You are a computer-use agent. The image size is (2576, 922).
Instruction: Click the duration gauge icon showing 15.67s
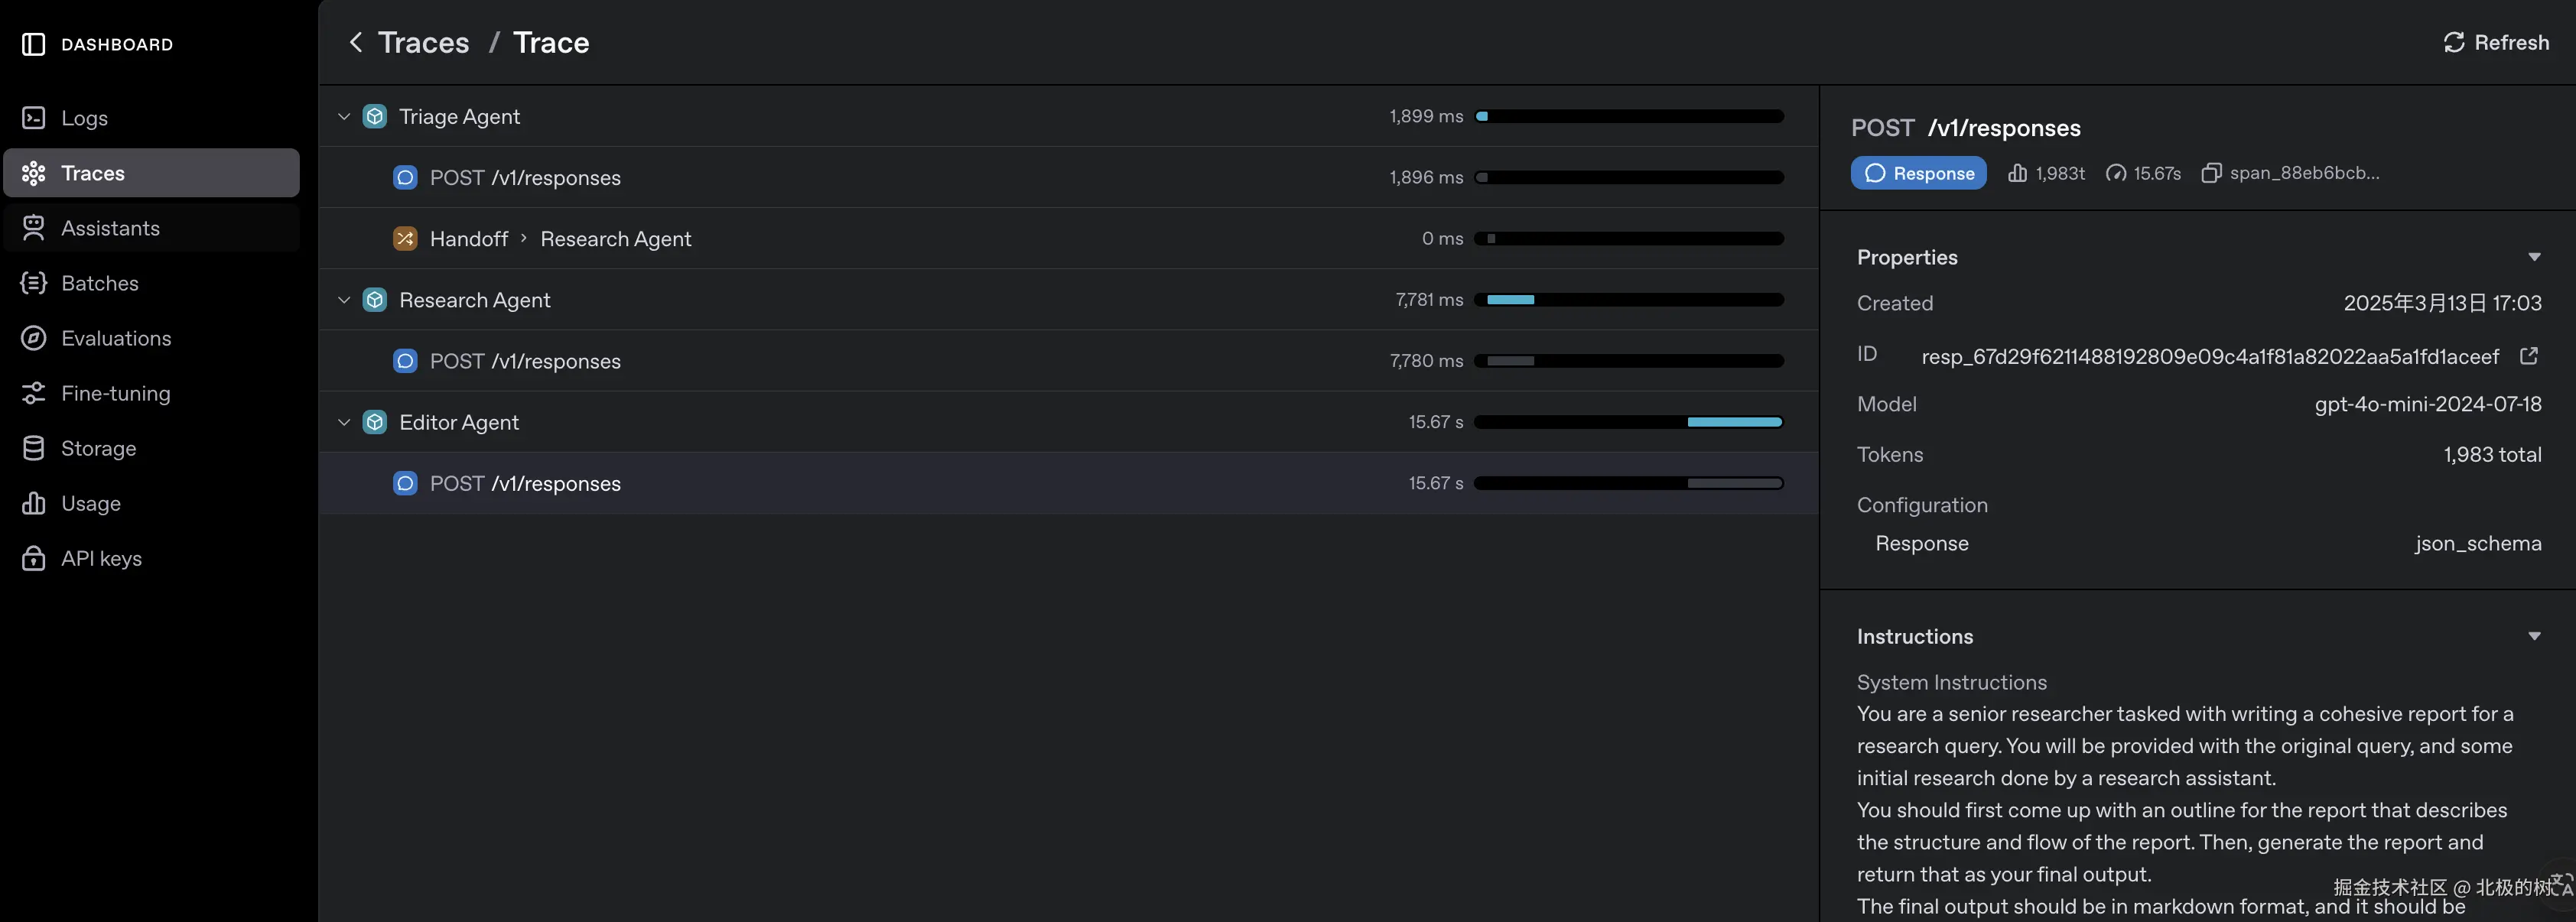[2115, 173]
